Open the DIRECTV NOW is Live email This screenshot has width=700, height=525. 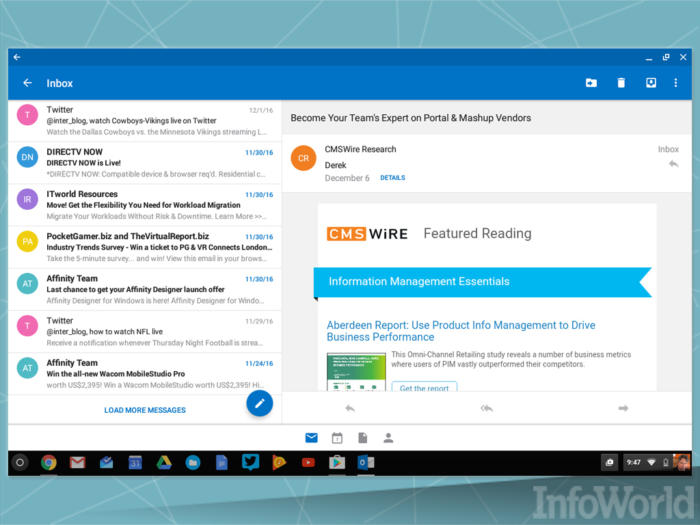pyautogui.click(x=145, y=162)
